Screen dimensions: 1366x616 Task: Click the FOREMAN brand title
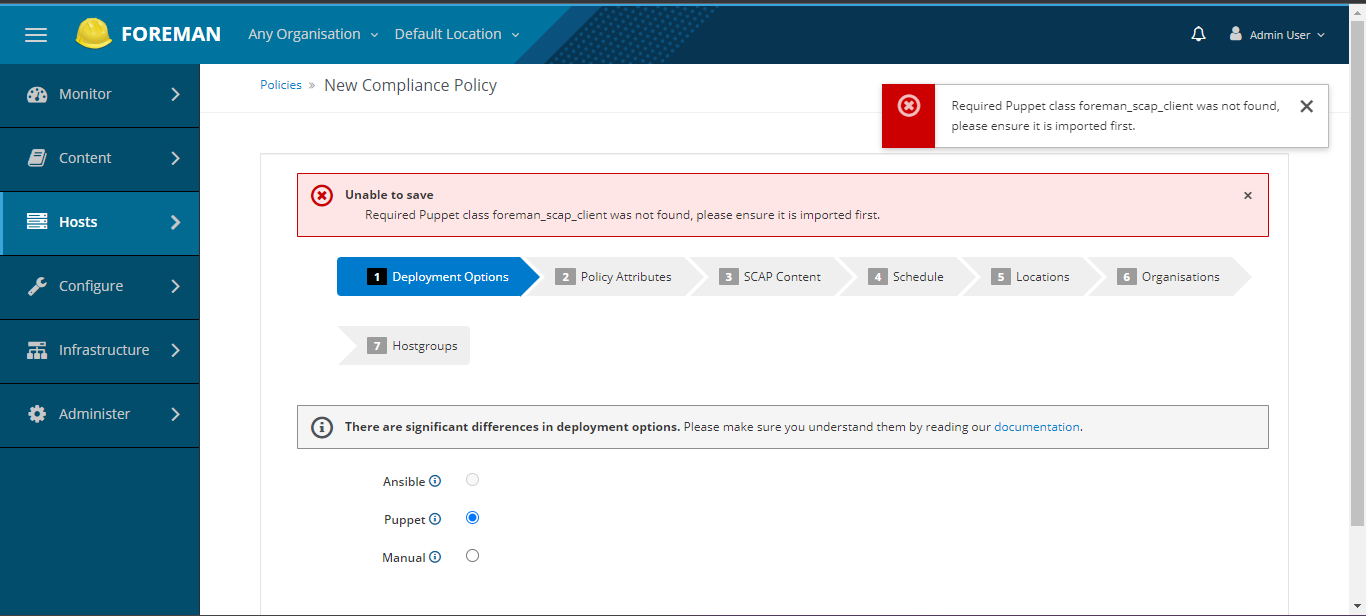tap(171, 34)
